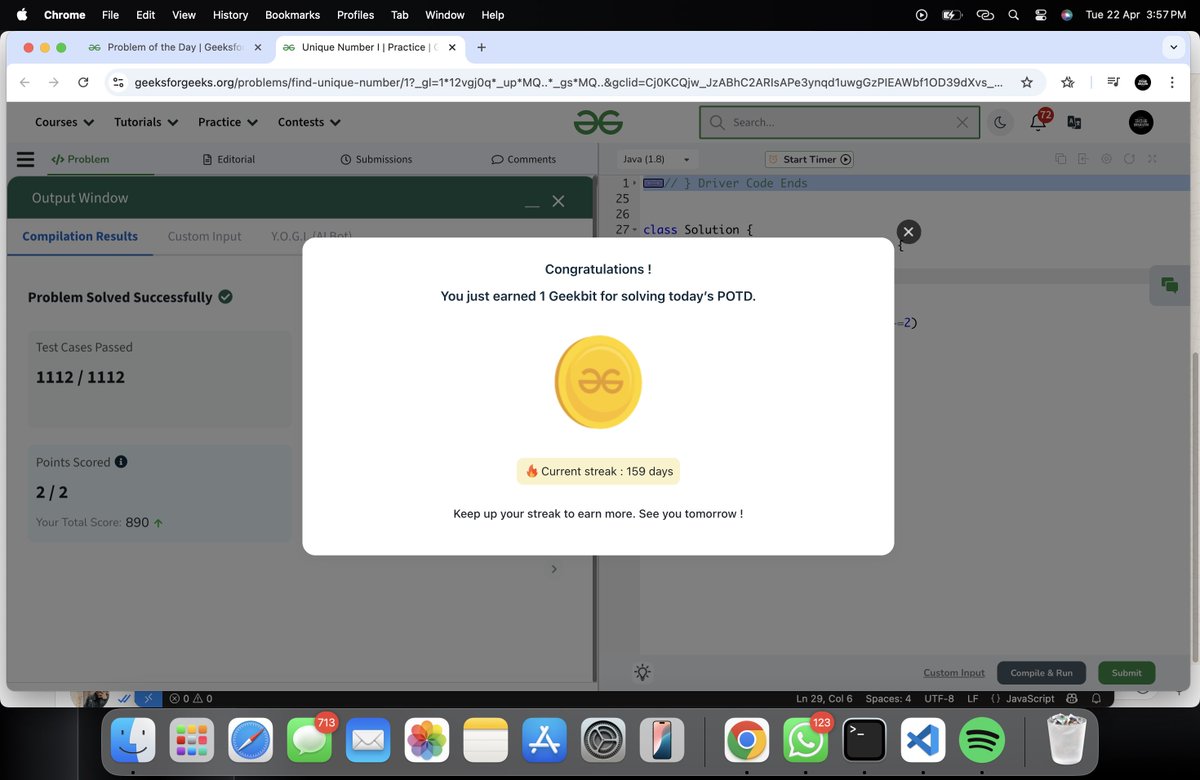Reload the page in Chrome
This screenshot has height=780, width=1200.
point(83,83)
